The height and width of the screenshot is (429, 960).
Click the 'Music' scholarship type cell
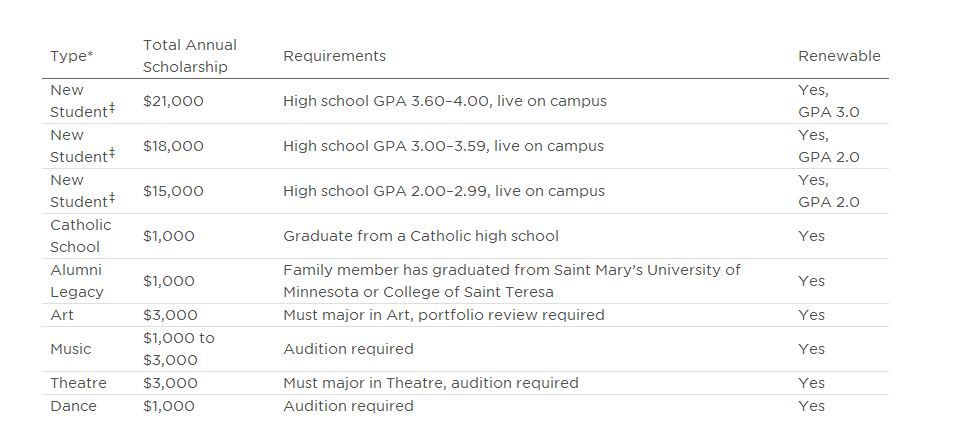[70, 349]
